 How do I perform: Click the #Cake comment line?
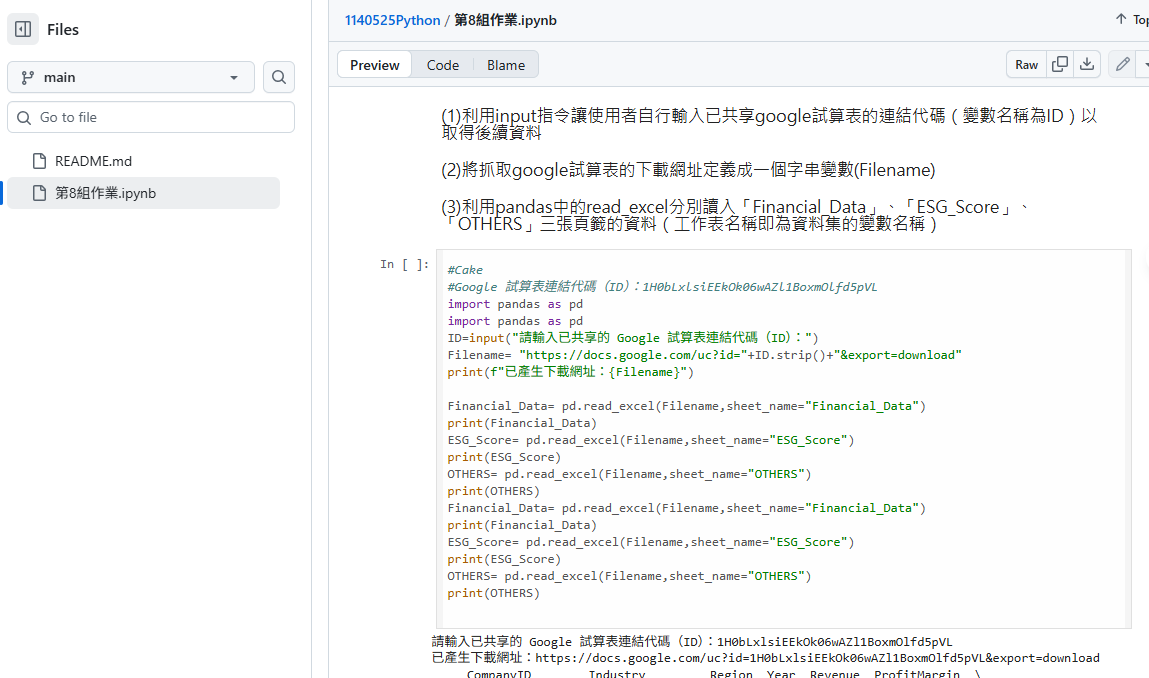coord(465,270)
